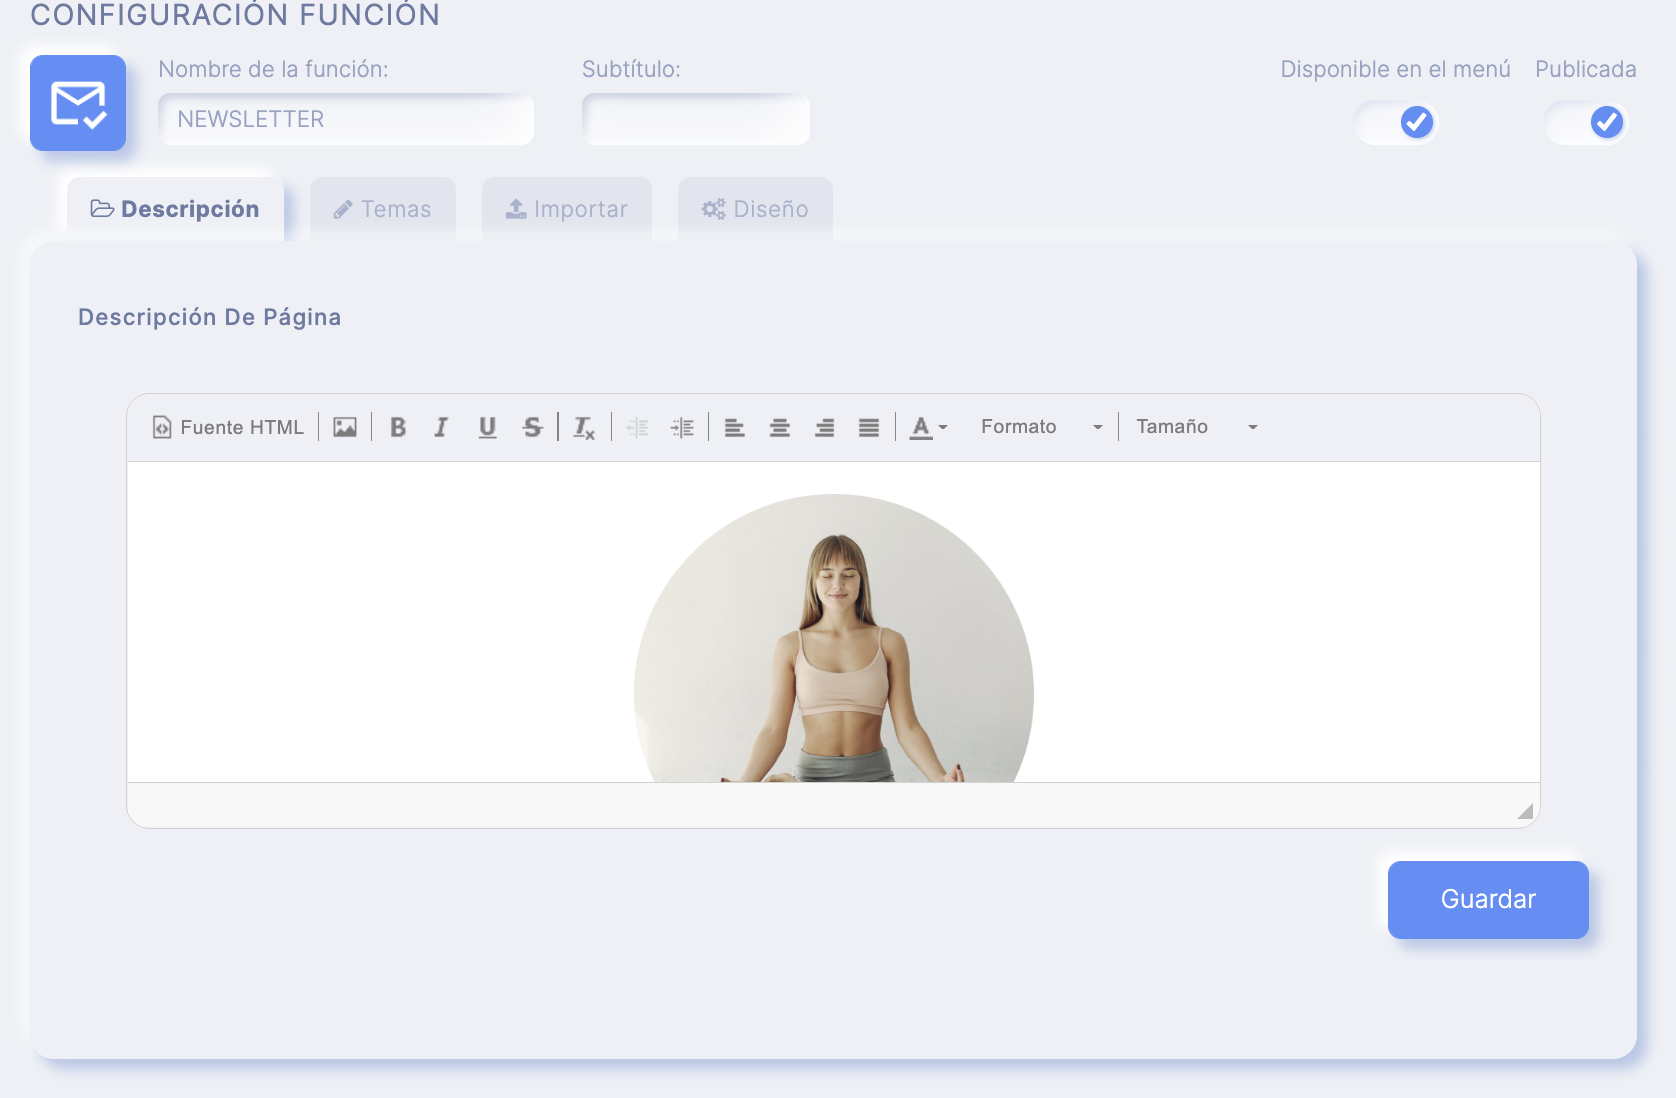Switch to the Descripción tab
The width and height of the screenshot is (1676, 1098).
pos(175,209)
